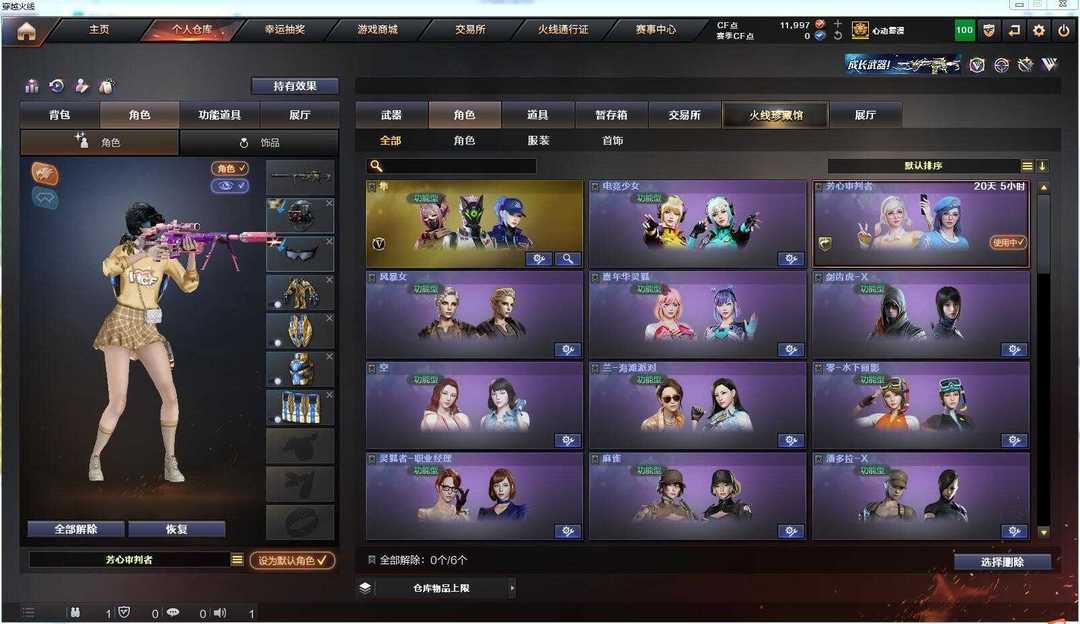
Task: Remove the helmet item from the equipment slot
Action: (x=329, y=203)
